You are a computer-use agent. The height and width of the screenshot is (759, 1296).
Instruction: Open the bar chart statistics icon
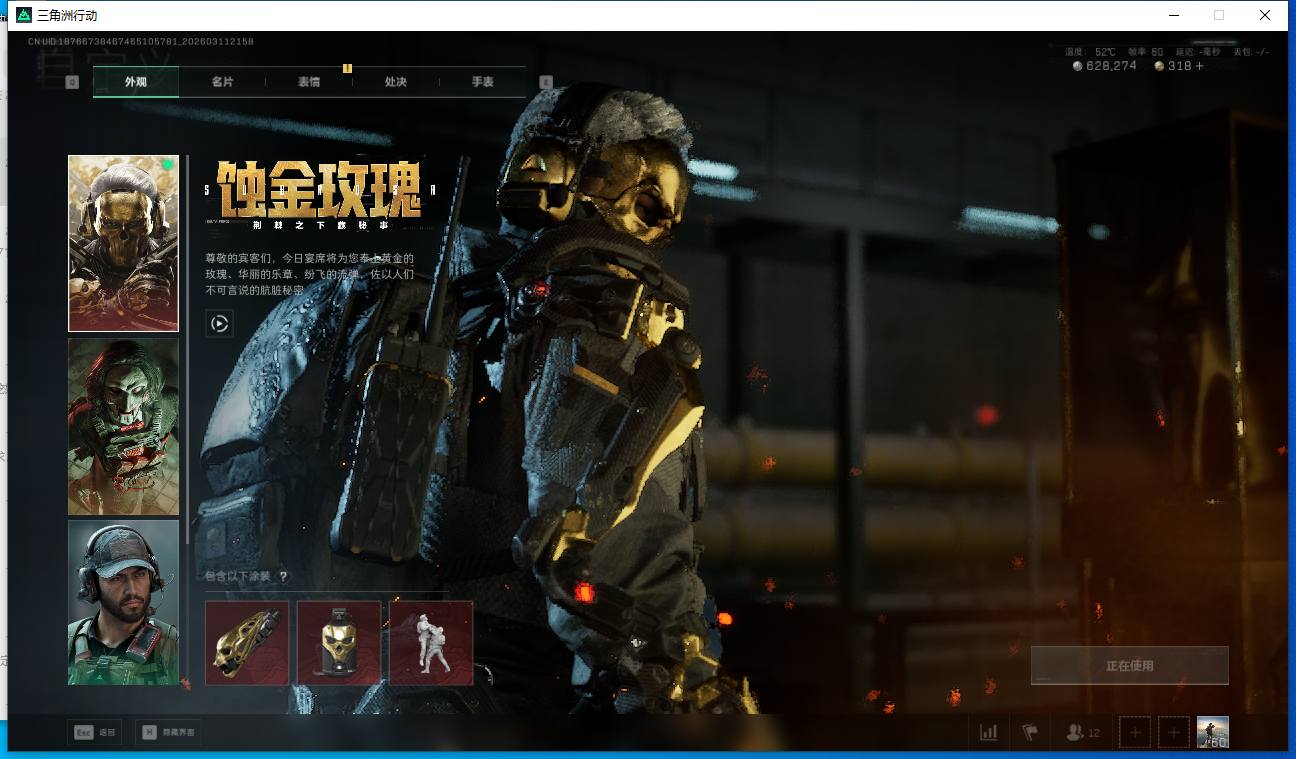(x=989, y=733)
